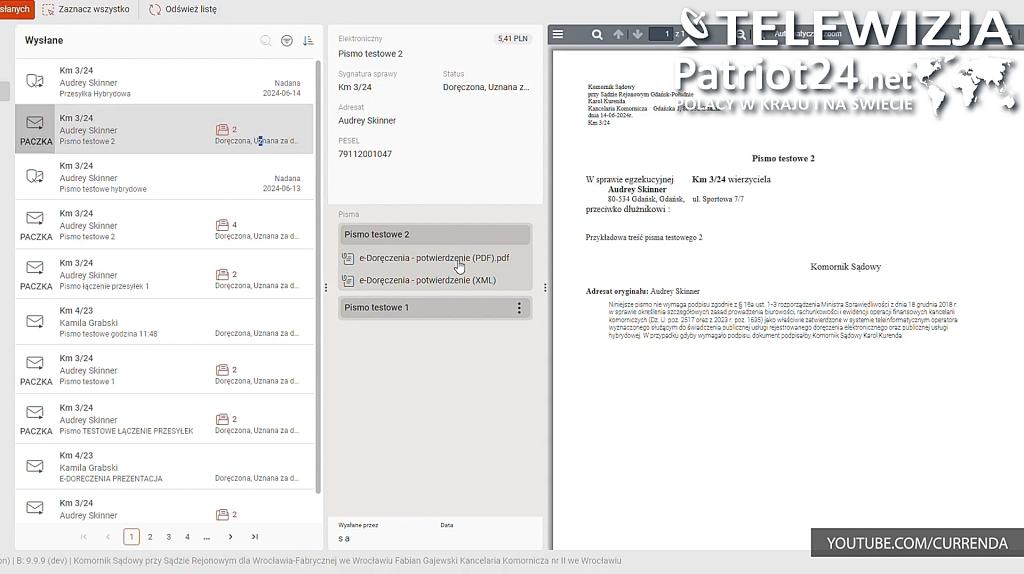This screenshot has width=1024, height=574.
Task: Open e-Doręczenia potwierdzenie (PDF).pdf
Action: 433,258
